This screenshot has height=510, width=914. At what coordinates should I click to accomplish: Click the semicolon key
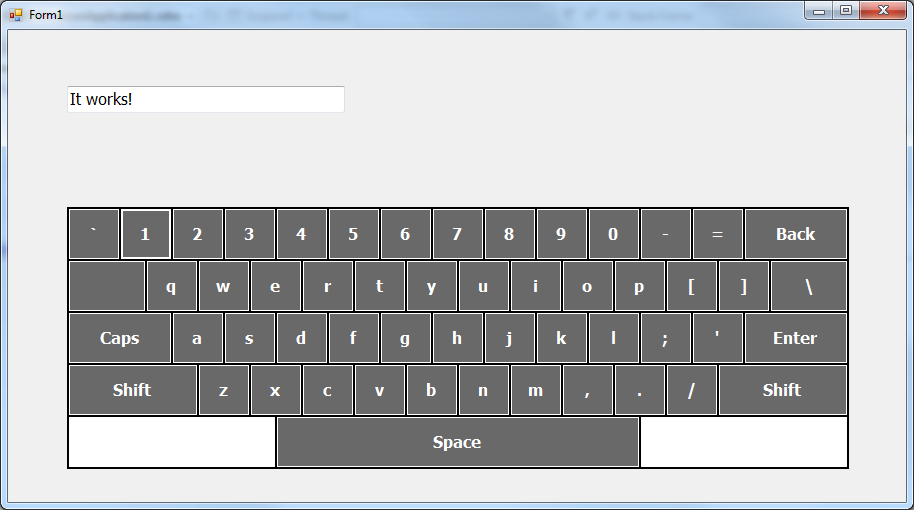(x=666, y=337)
